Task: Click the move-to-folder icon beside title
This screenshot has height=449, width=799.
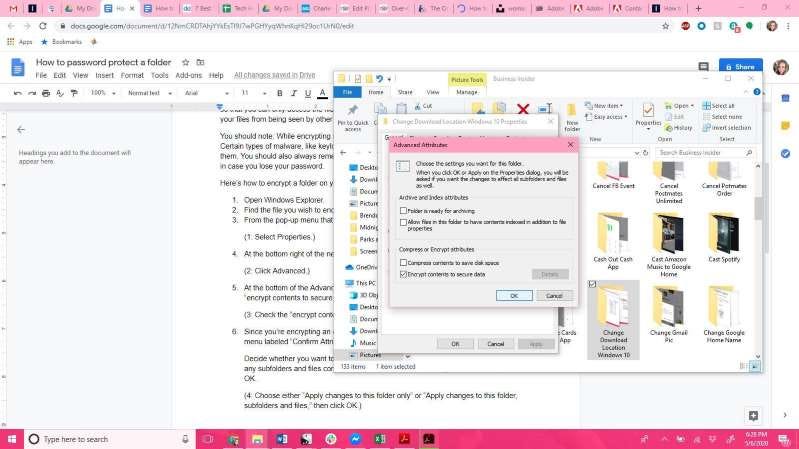Action: 200,62
